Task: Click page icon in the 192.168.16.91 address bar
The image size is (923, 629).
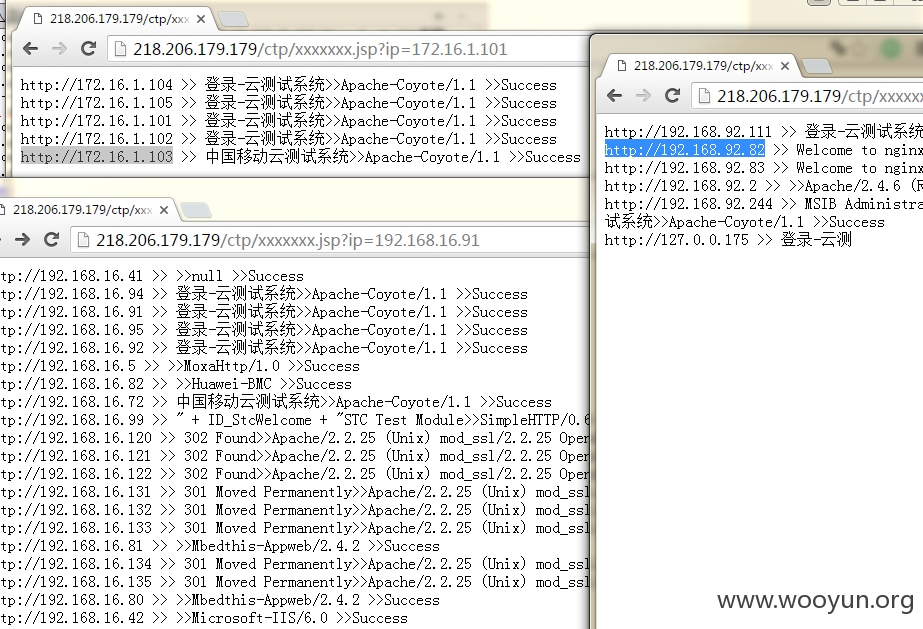Action: coord(84,240)
